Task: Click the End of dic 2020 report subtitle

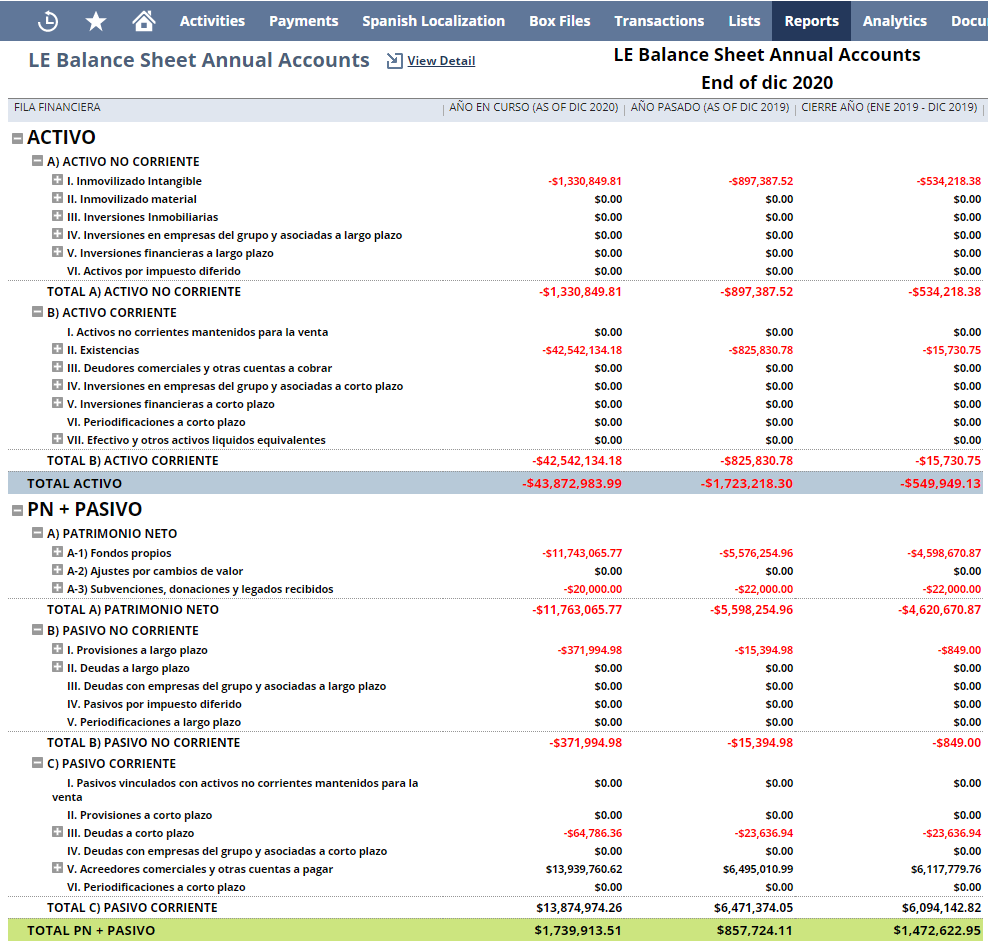Action: (x=767, y=83)
